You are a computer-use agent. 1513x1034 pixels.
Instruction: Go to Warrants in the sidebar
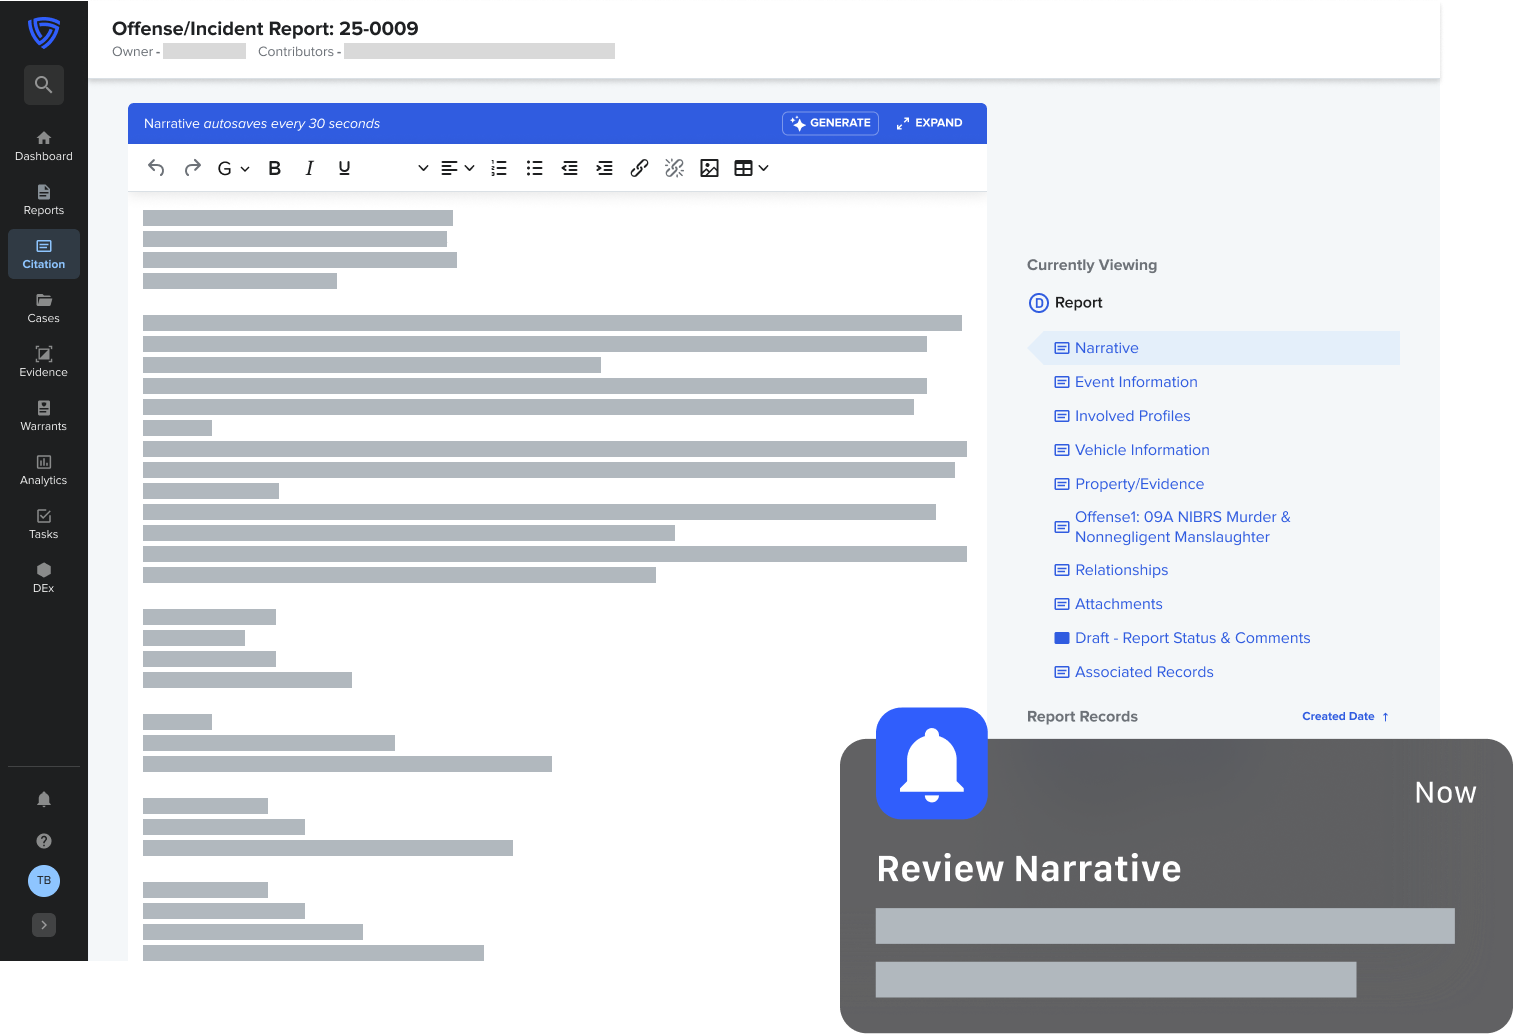(43, 415)
